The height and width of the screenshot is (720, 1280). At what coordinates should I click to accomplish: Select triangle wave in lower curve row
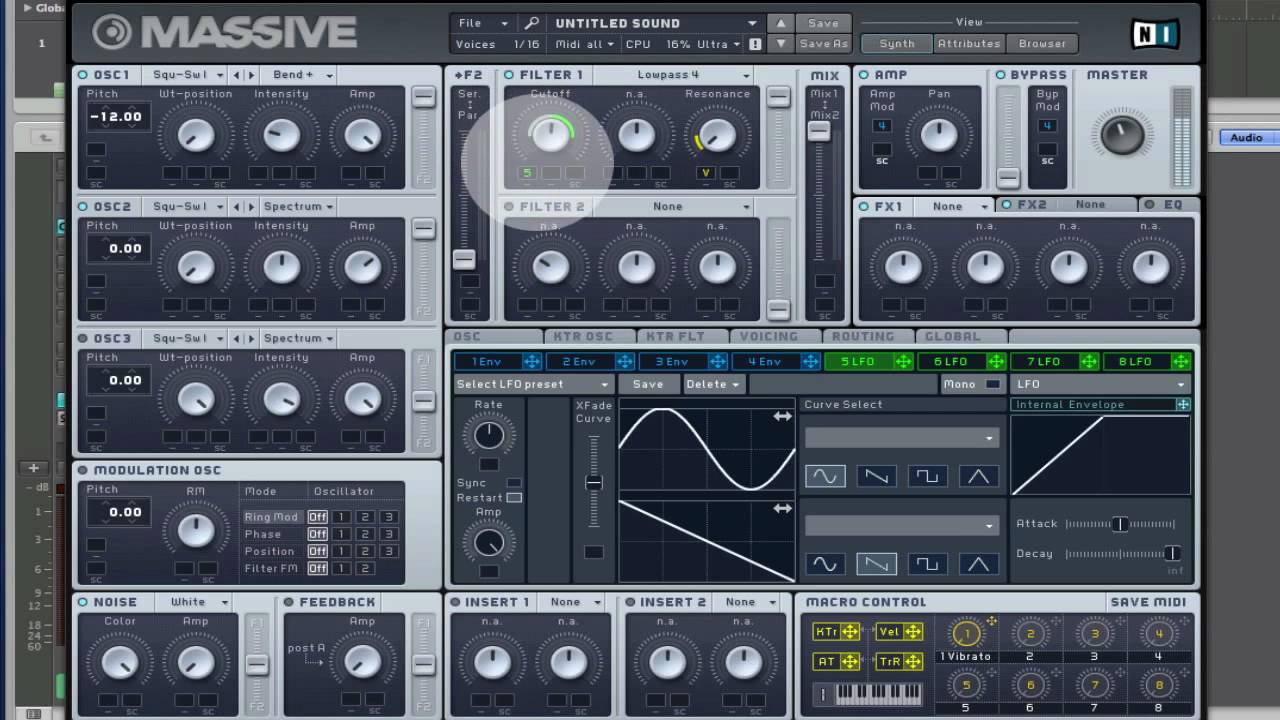click(x=978, y=564)
